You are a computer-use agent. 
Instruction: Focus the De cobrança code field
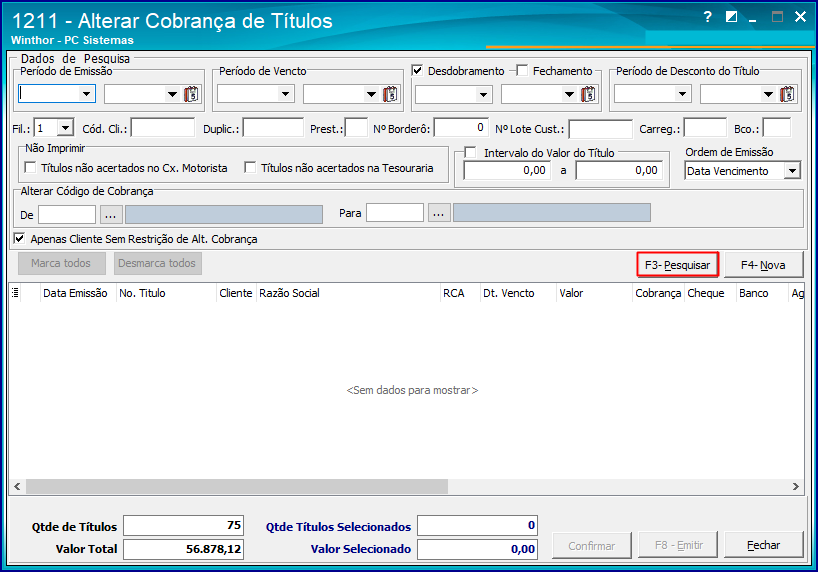click(x=67, y=214)
